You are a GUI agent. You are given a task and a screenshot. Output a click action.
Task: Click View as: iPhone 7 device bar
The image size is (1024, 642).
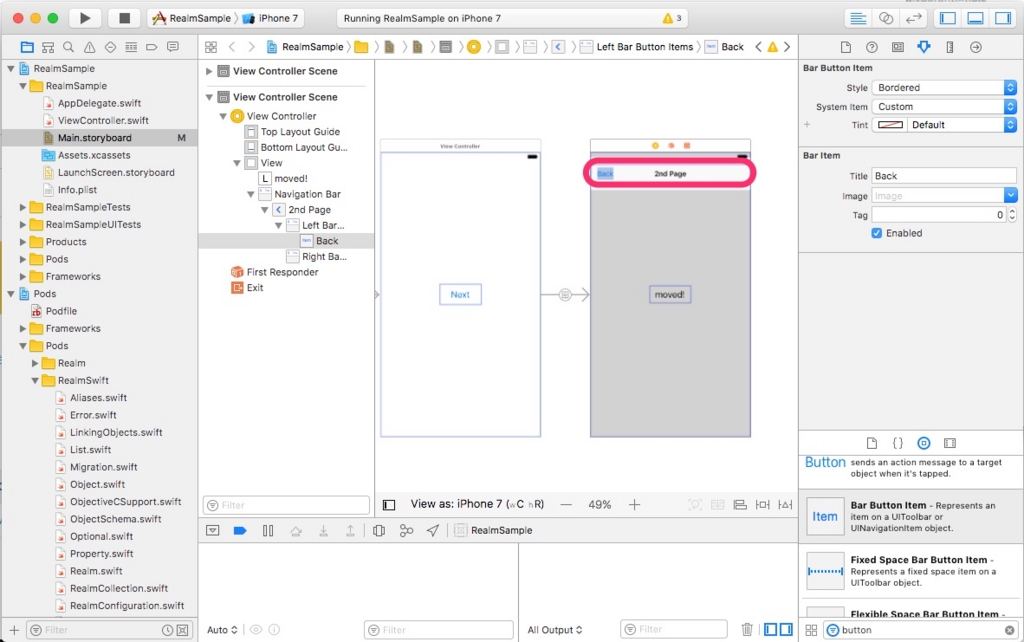click(x=477, y=504)
